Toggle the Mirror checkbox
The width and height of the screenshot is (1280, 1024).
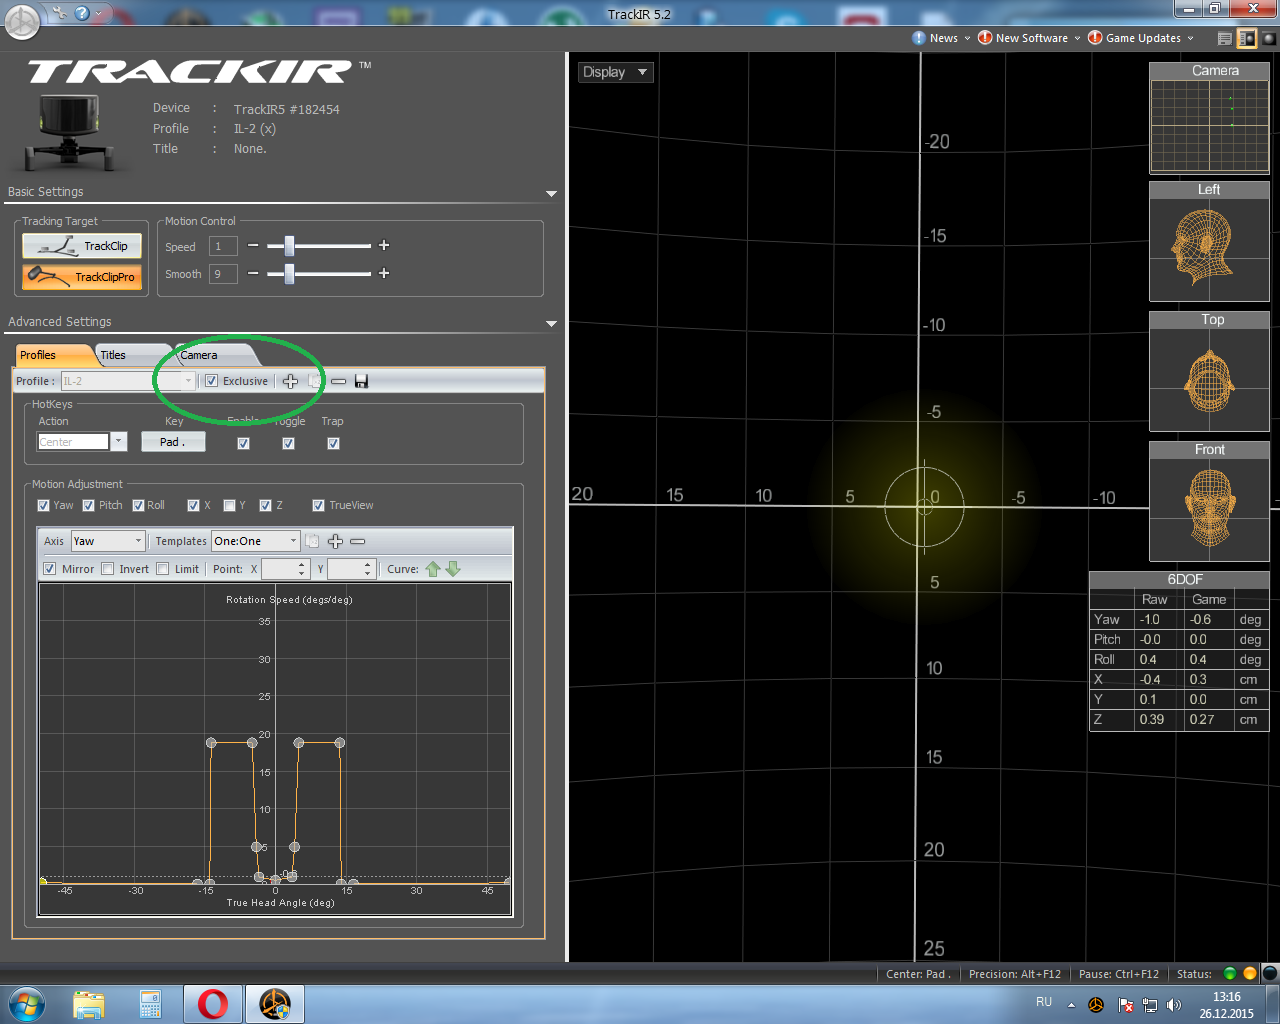click(x=49, y=569)
